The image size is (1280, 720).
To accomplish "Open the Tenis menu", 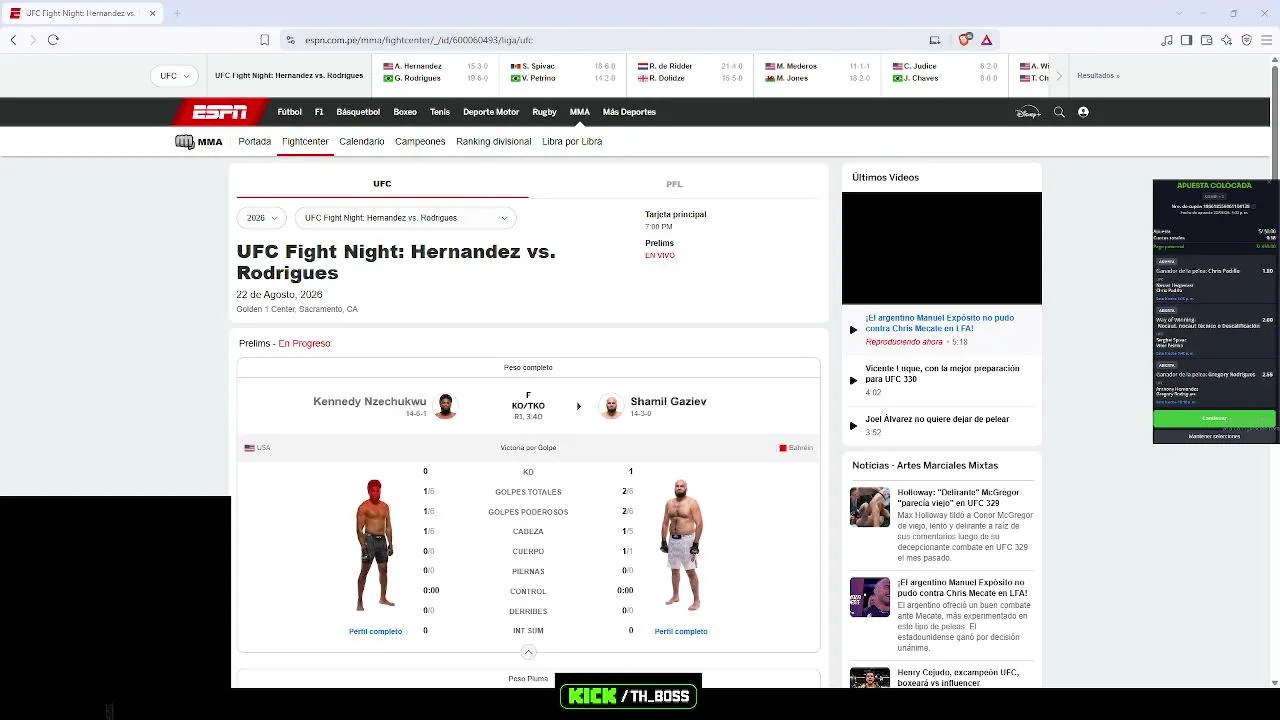I will click(x=440, y=112).
